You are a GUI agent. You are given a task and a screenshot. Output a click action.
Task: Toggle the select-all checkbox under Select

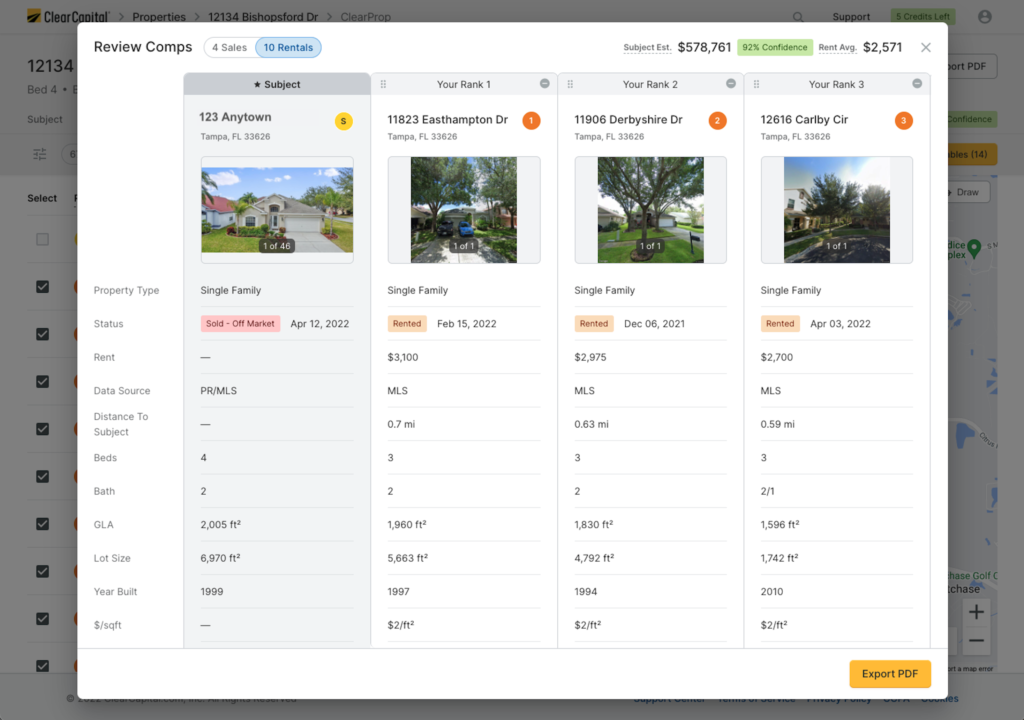[x=42, y=239]
